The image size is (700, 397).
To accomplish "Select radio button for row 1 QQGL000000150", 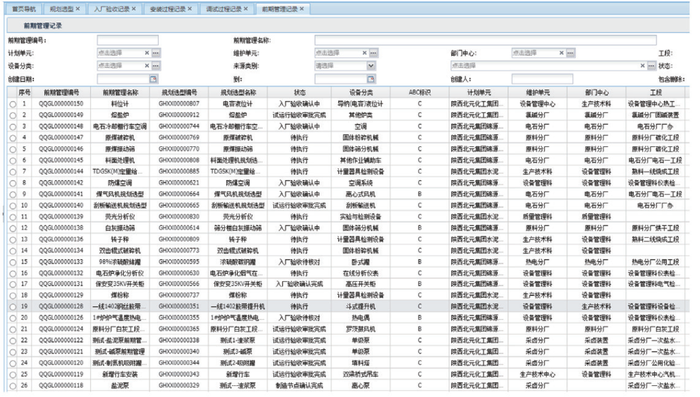I will 12,104.
